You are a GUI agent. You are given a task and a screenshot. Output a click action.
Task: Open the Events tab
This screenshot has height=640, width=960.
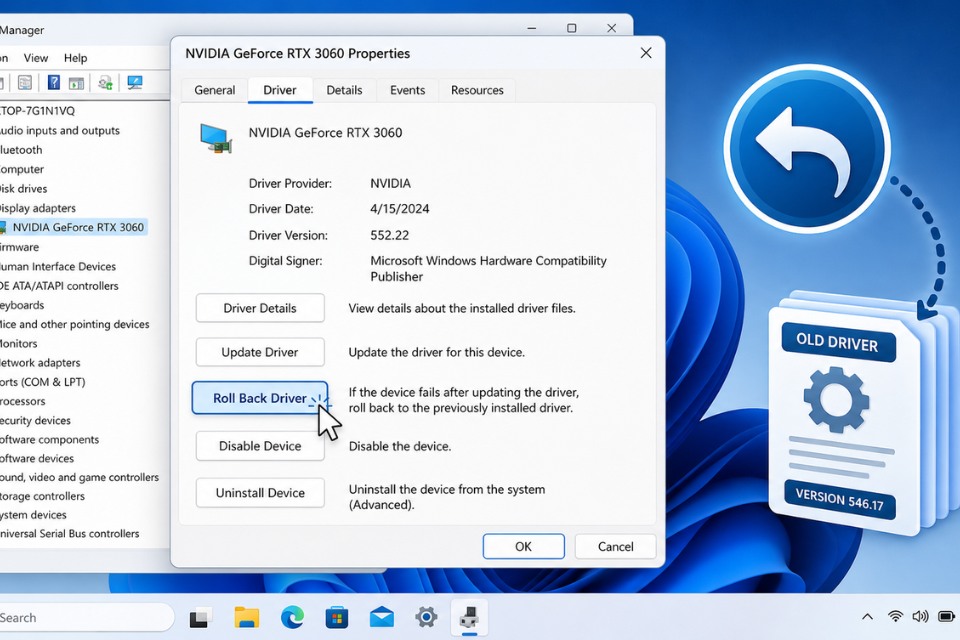407,90
